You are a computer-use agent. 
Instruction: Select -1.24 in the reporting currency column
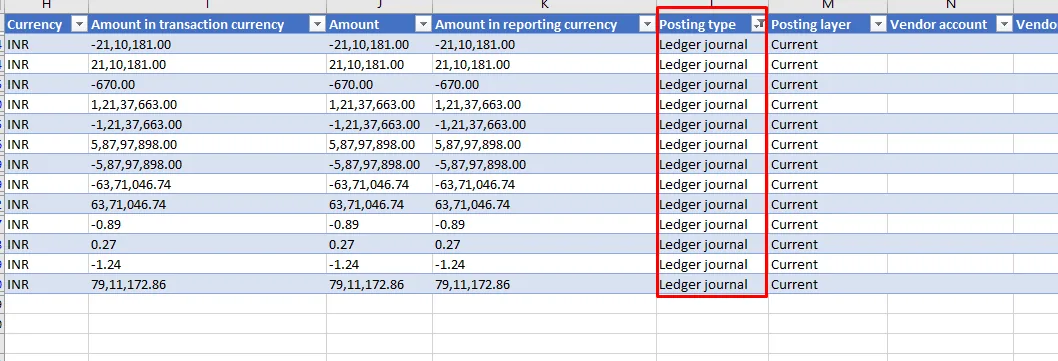(x=545, y=264)
